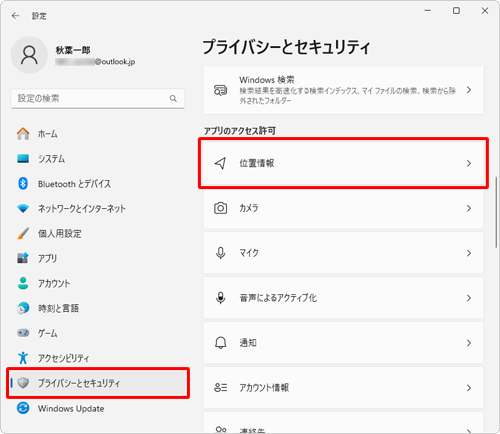Select ネットワークとインターネット in sidebar
Image resolution: width=500 pixels, height=434 pixels.
pos(98,209)
